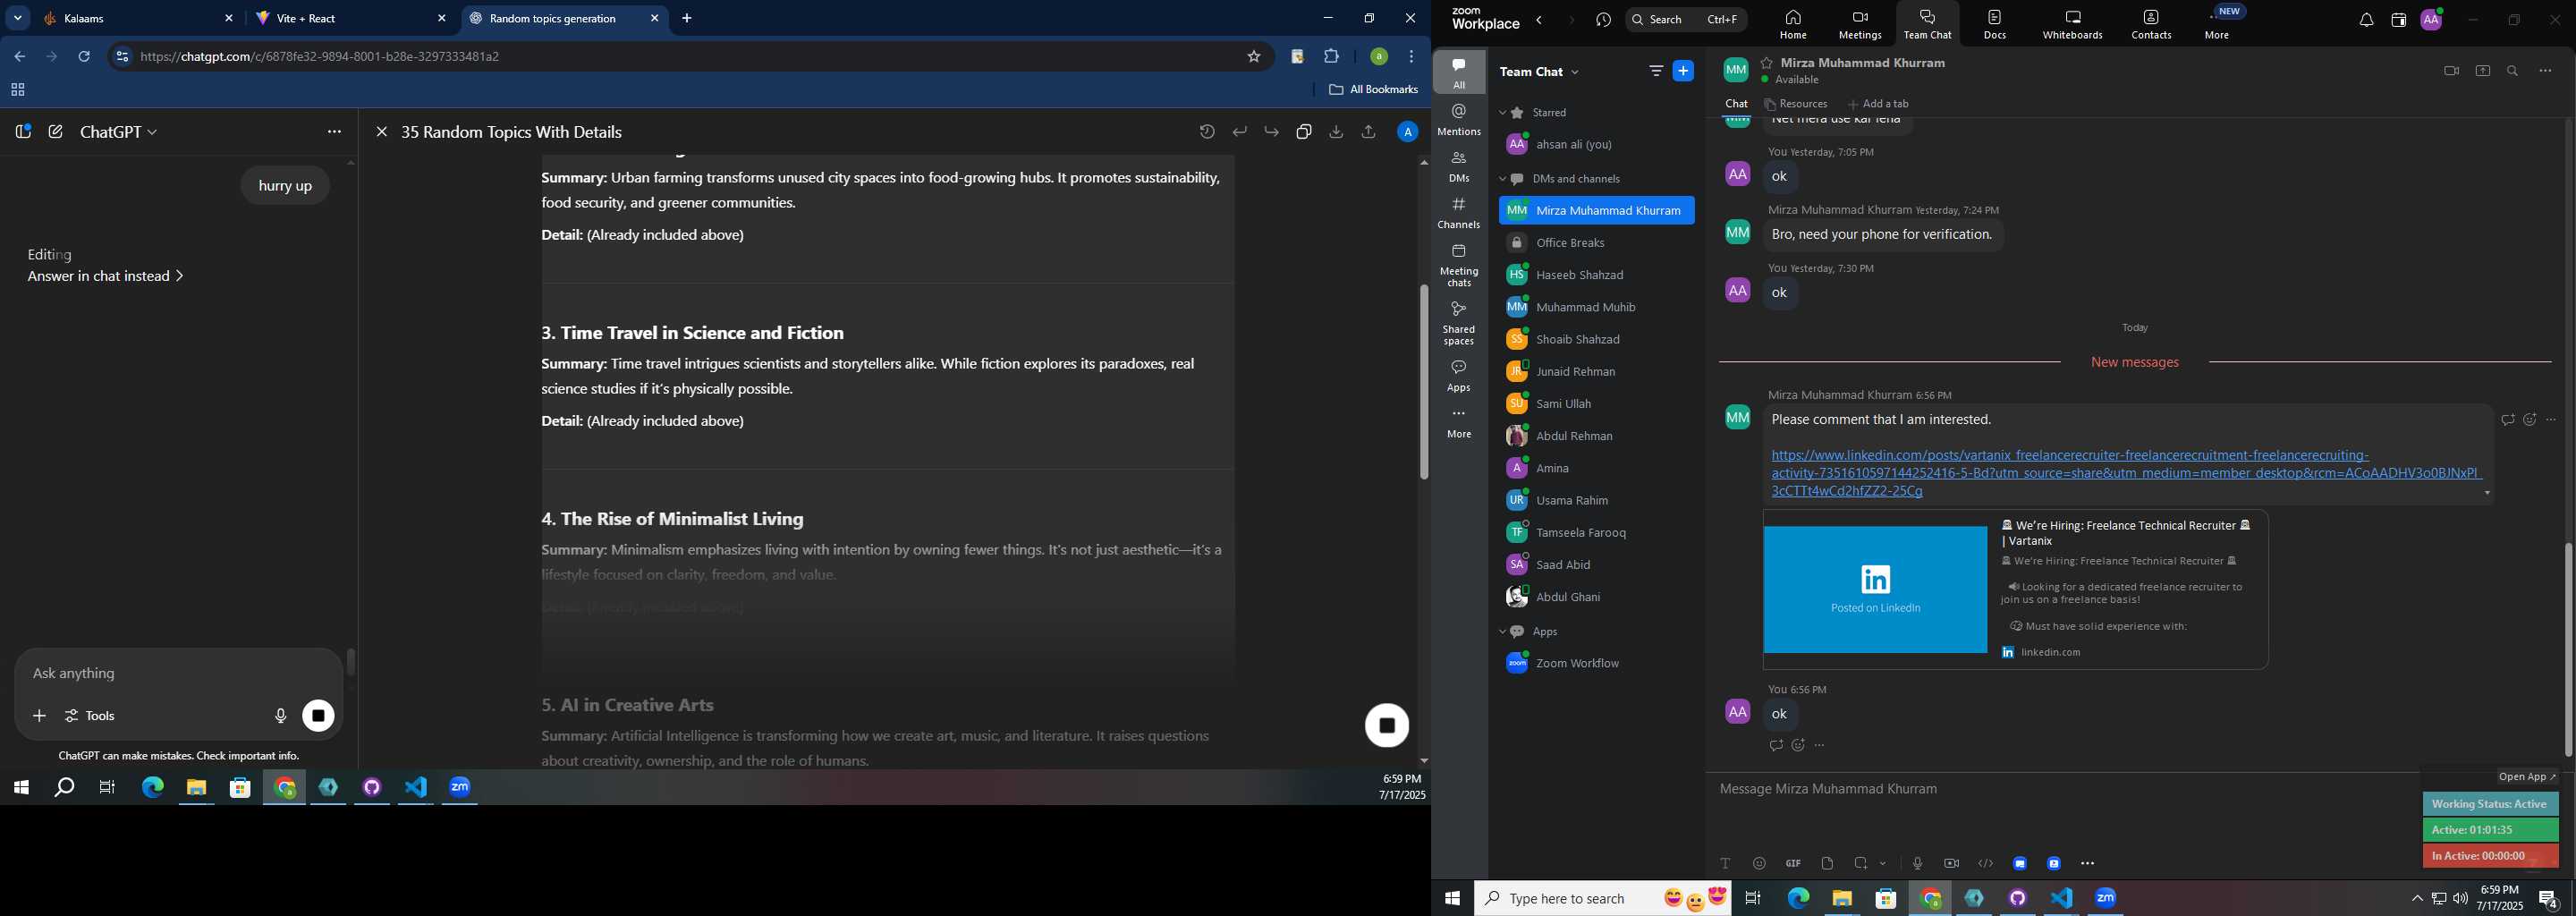Open a new Chrome tab

[x=687, y=19]
